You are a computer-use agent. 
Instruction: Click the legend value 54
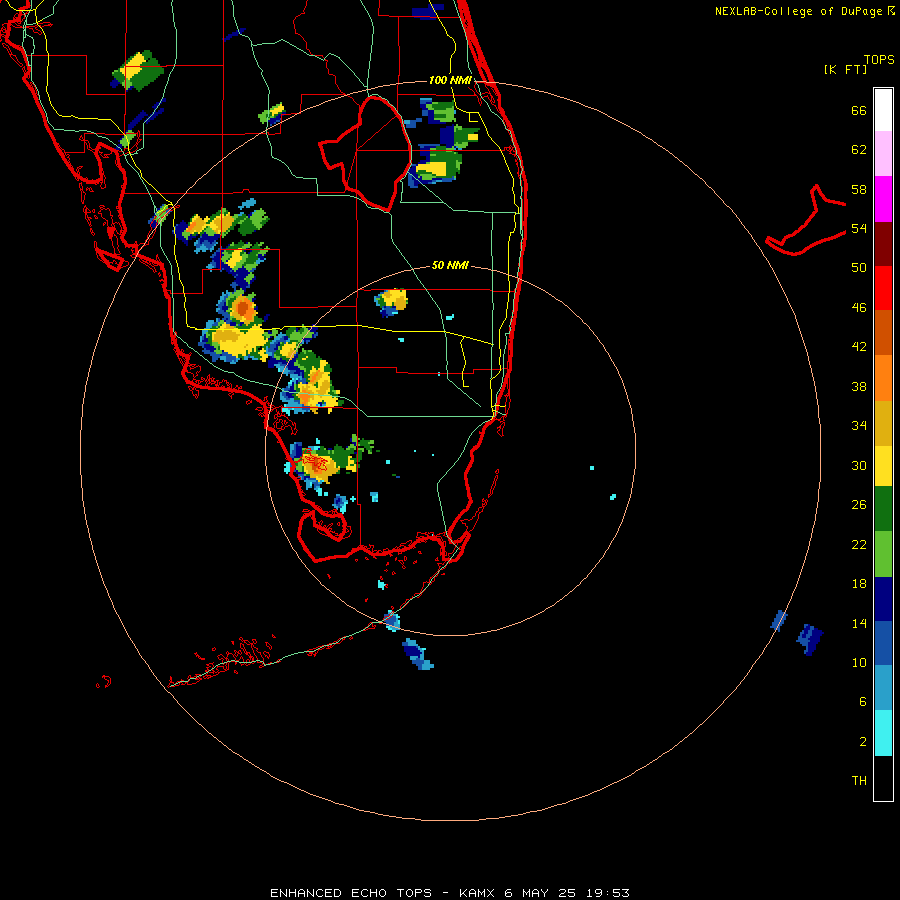859,228
